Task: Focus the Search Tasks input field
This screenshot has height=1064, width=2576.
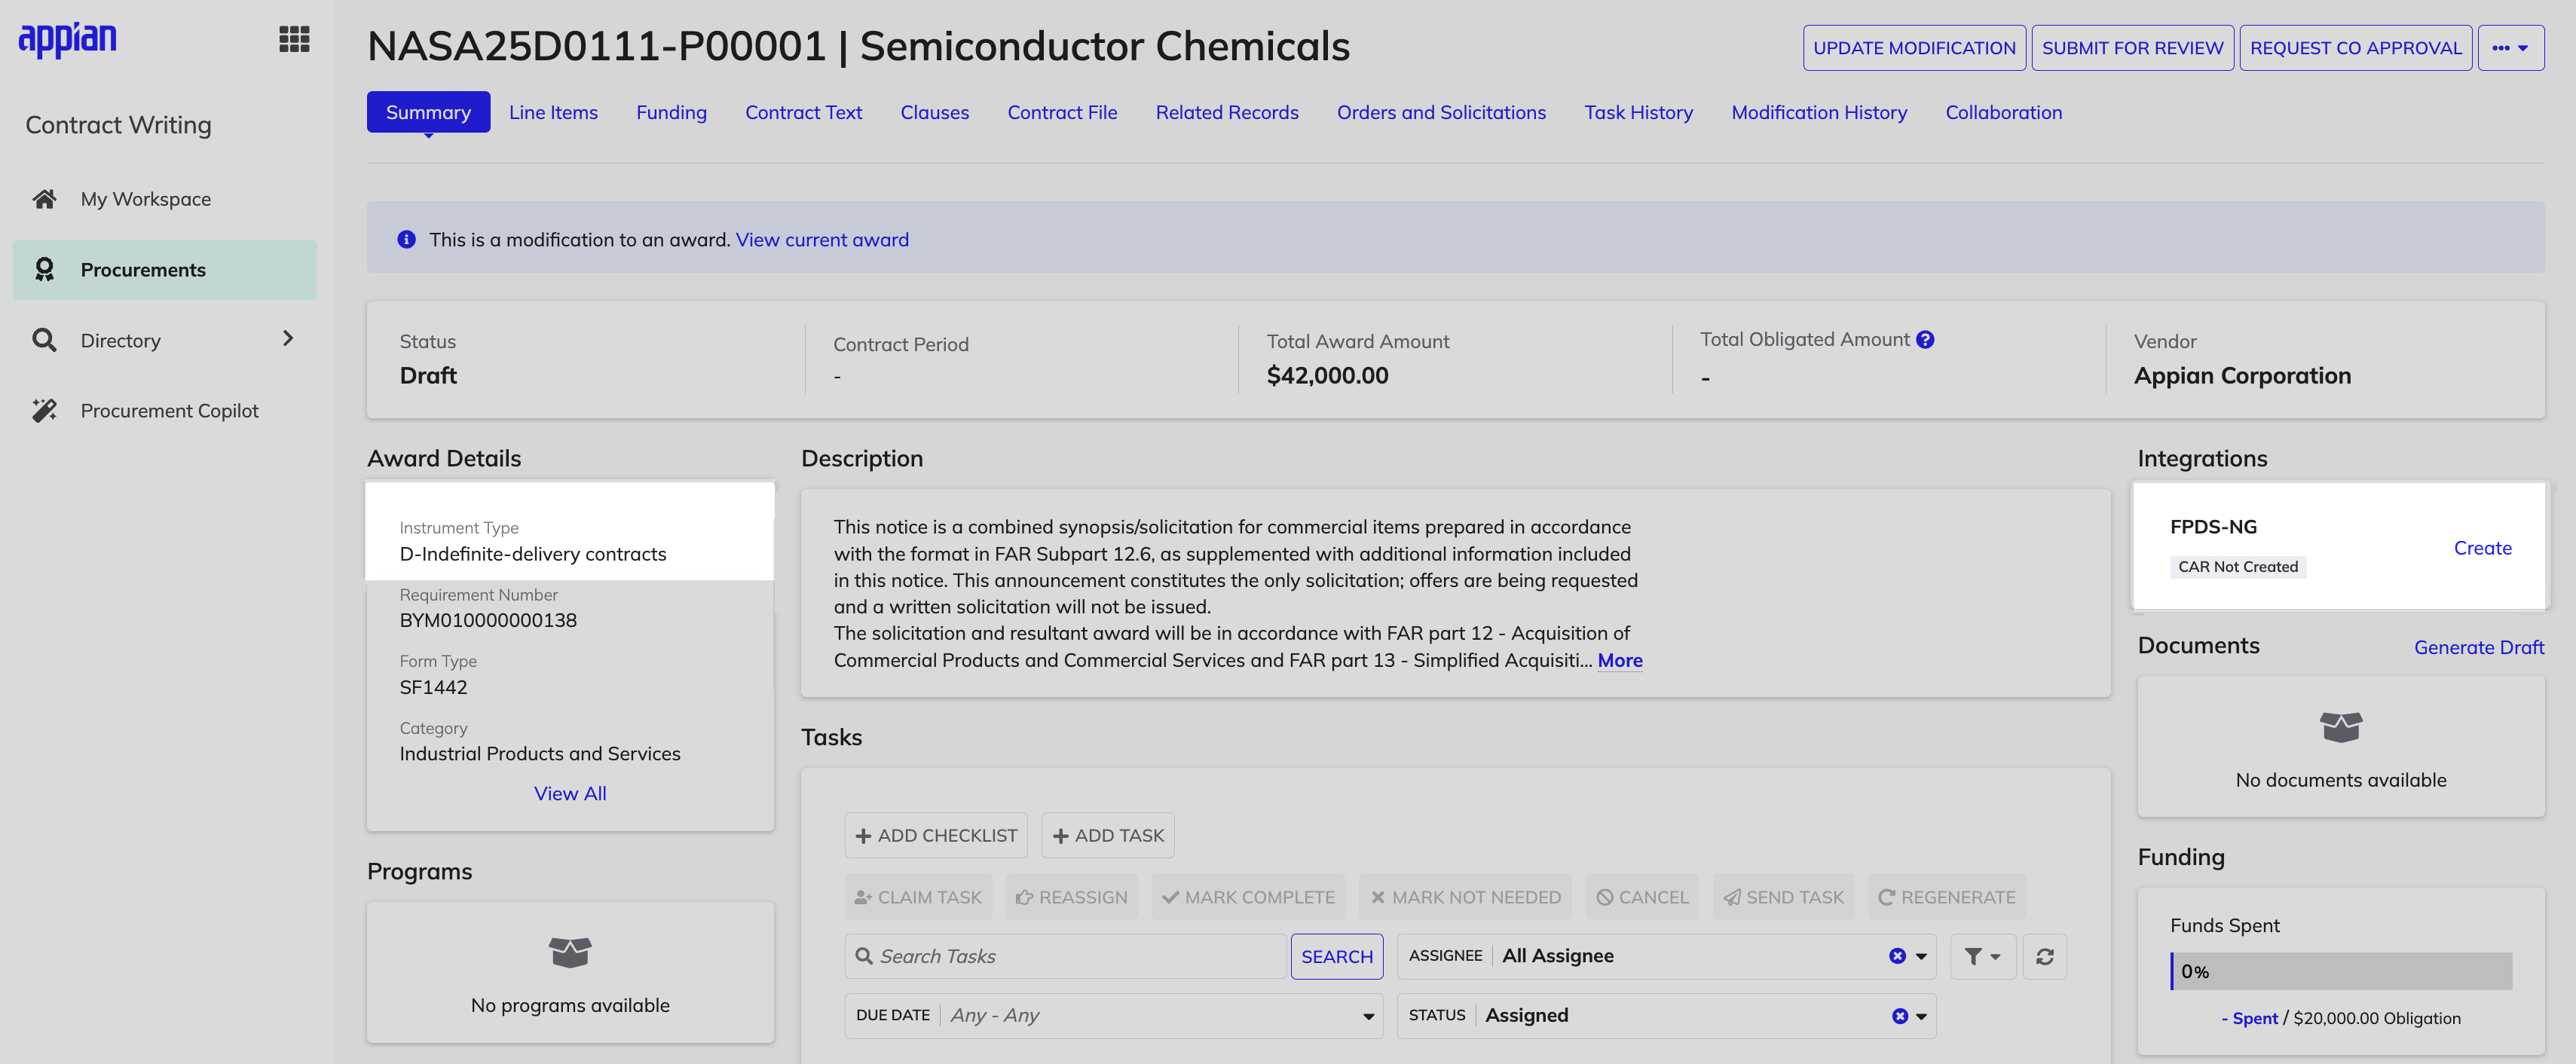Action: click(1066, 956)
